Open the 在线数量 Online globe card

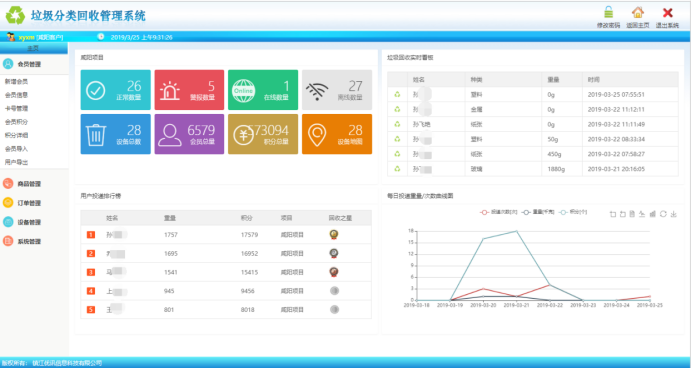(263, 90)
